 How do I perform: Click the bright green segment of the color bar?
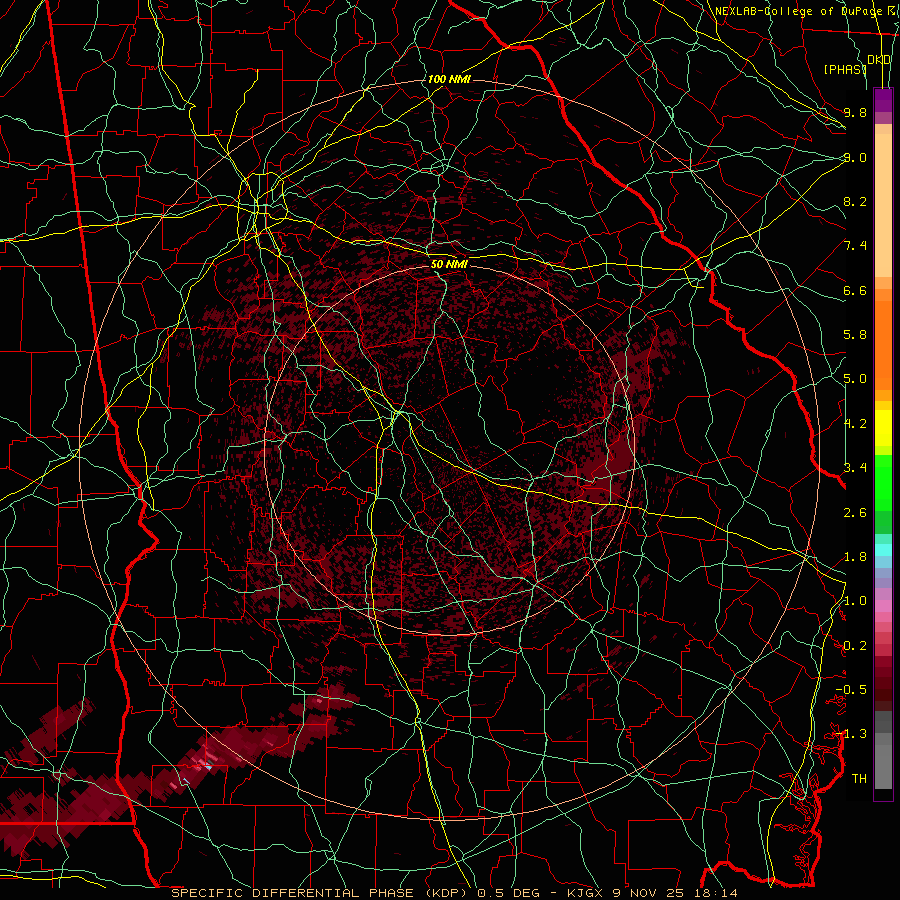[x=883, y=482]
